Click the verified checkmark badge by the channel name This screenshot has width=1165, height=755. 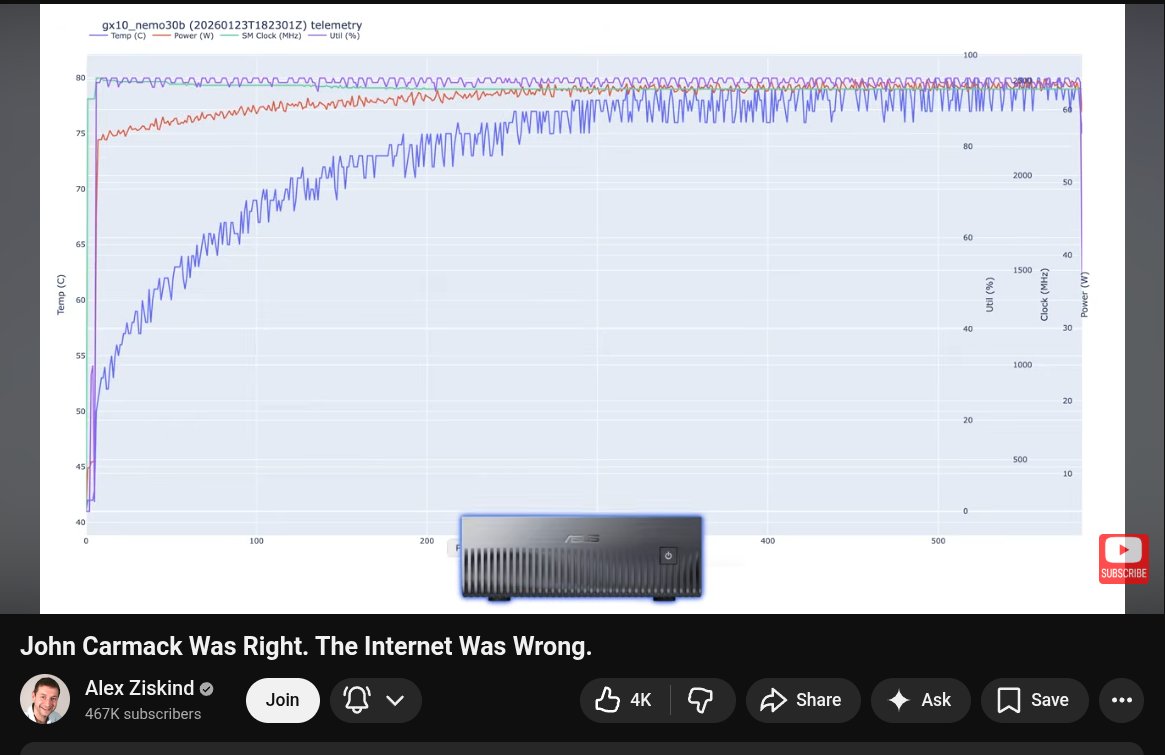(x=206, y=688)
